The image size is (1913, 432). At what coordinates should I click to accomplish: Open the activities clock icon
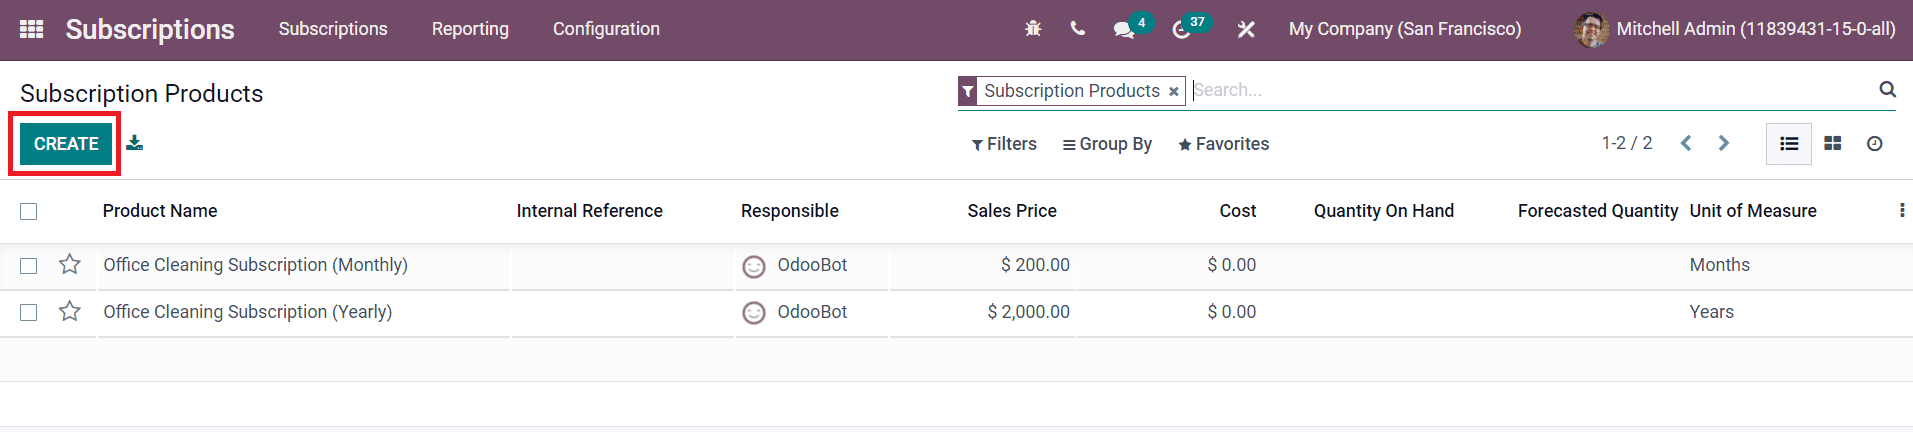[x=1181, y=29]
